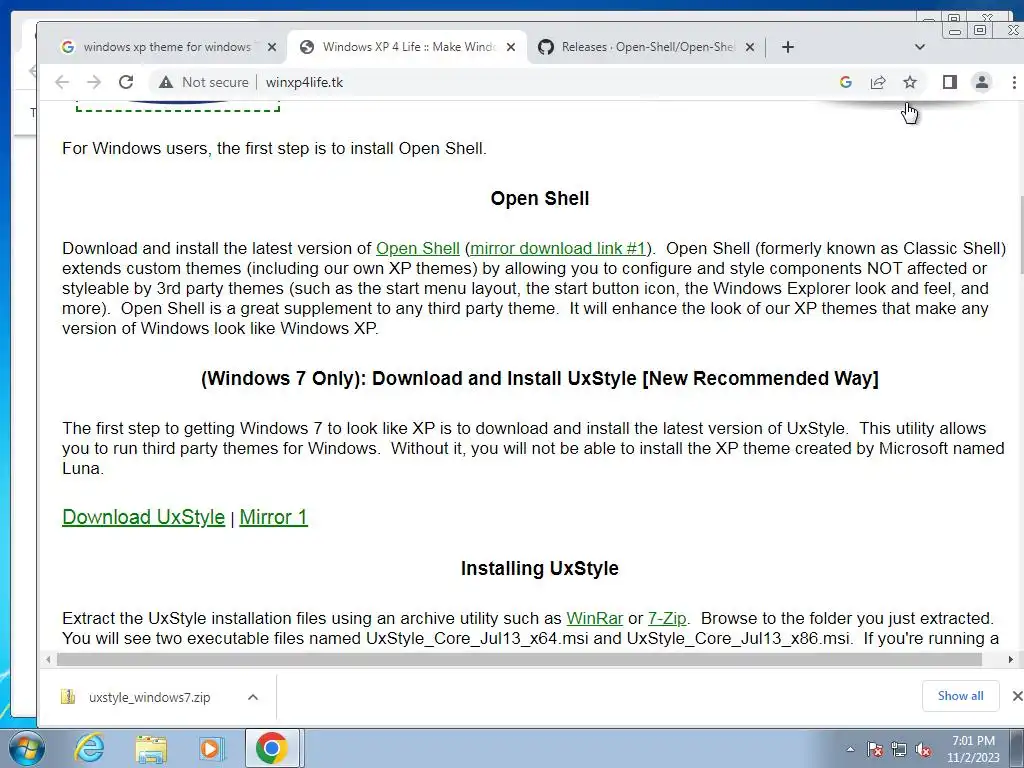
Task: Open the 7-Zip link
Action: [x=667, y=618]
